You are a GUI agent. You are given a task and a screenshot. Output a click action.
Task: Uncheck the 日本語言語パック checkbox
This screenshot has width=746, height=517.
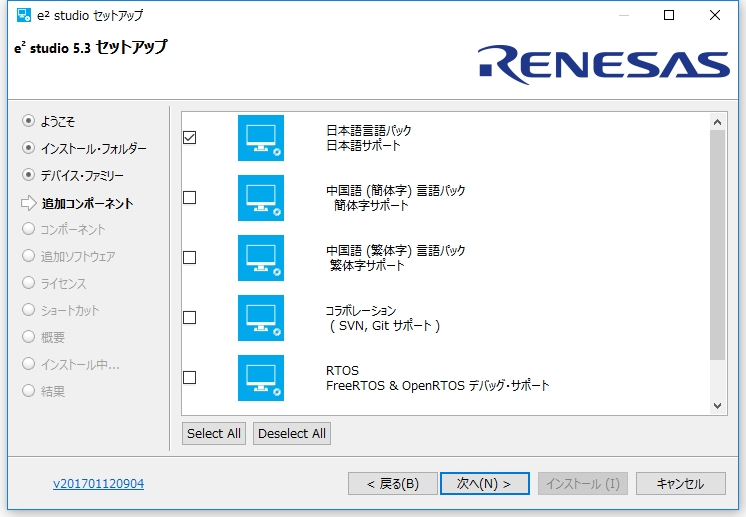[189, 137]
